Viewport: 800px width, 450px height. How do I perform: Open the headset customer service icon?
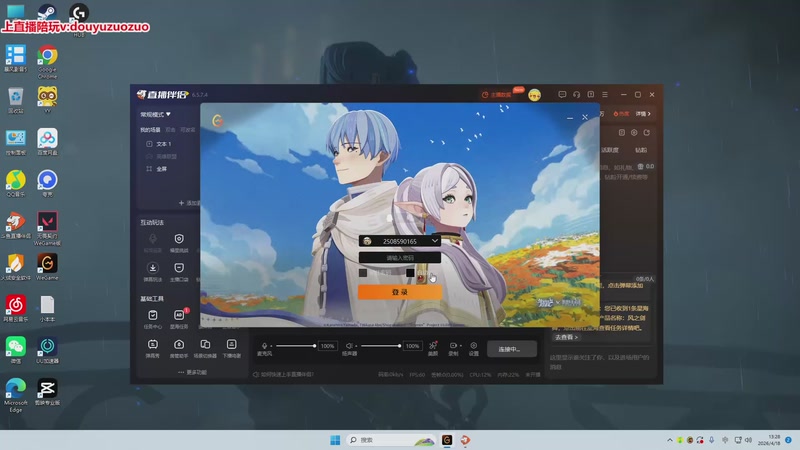(x=577, y=94)
